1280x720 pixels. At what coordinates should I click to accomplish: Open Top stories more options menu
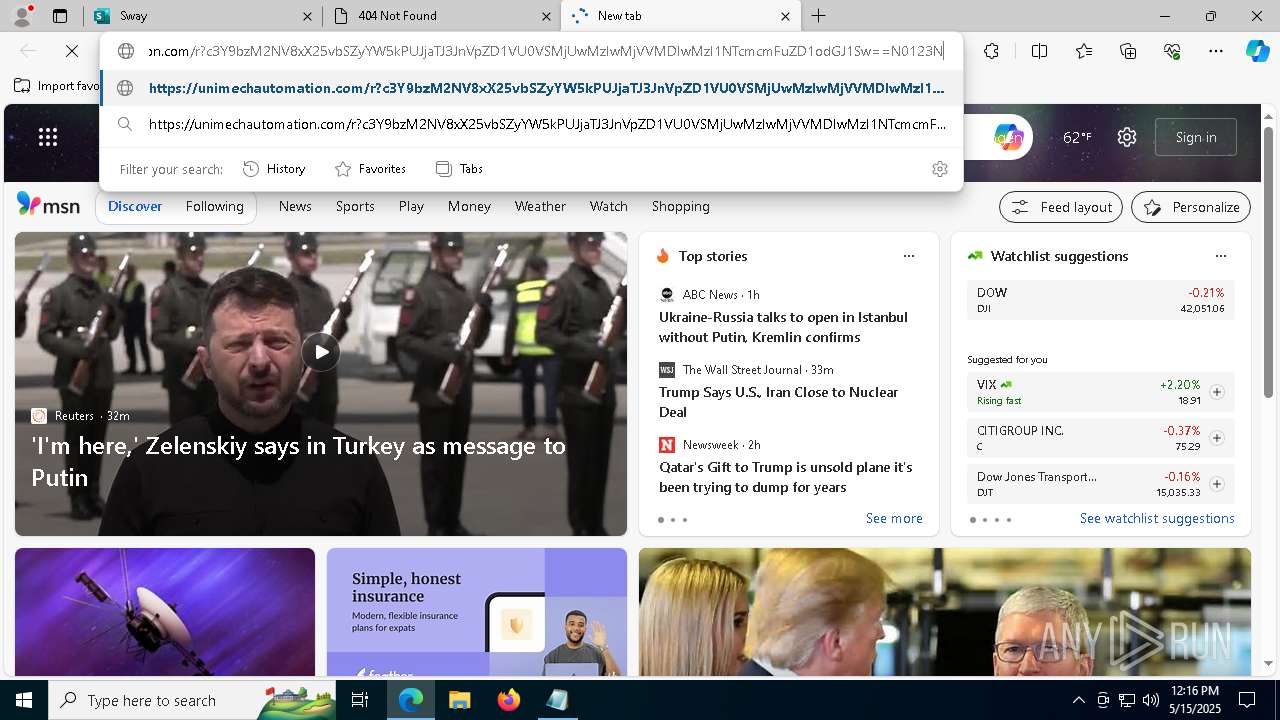tap(909, 256)
